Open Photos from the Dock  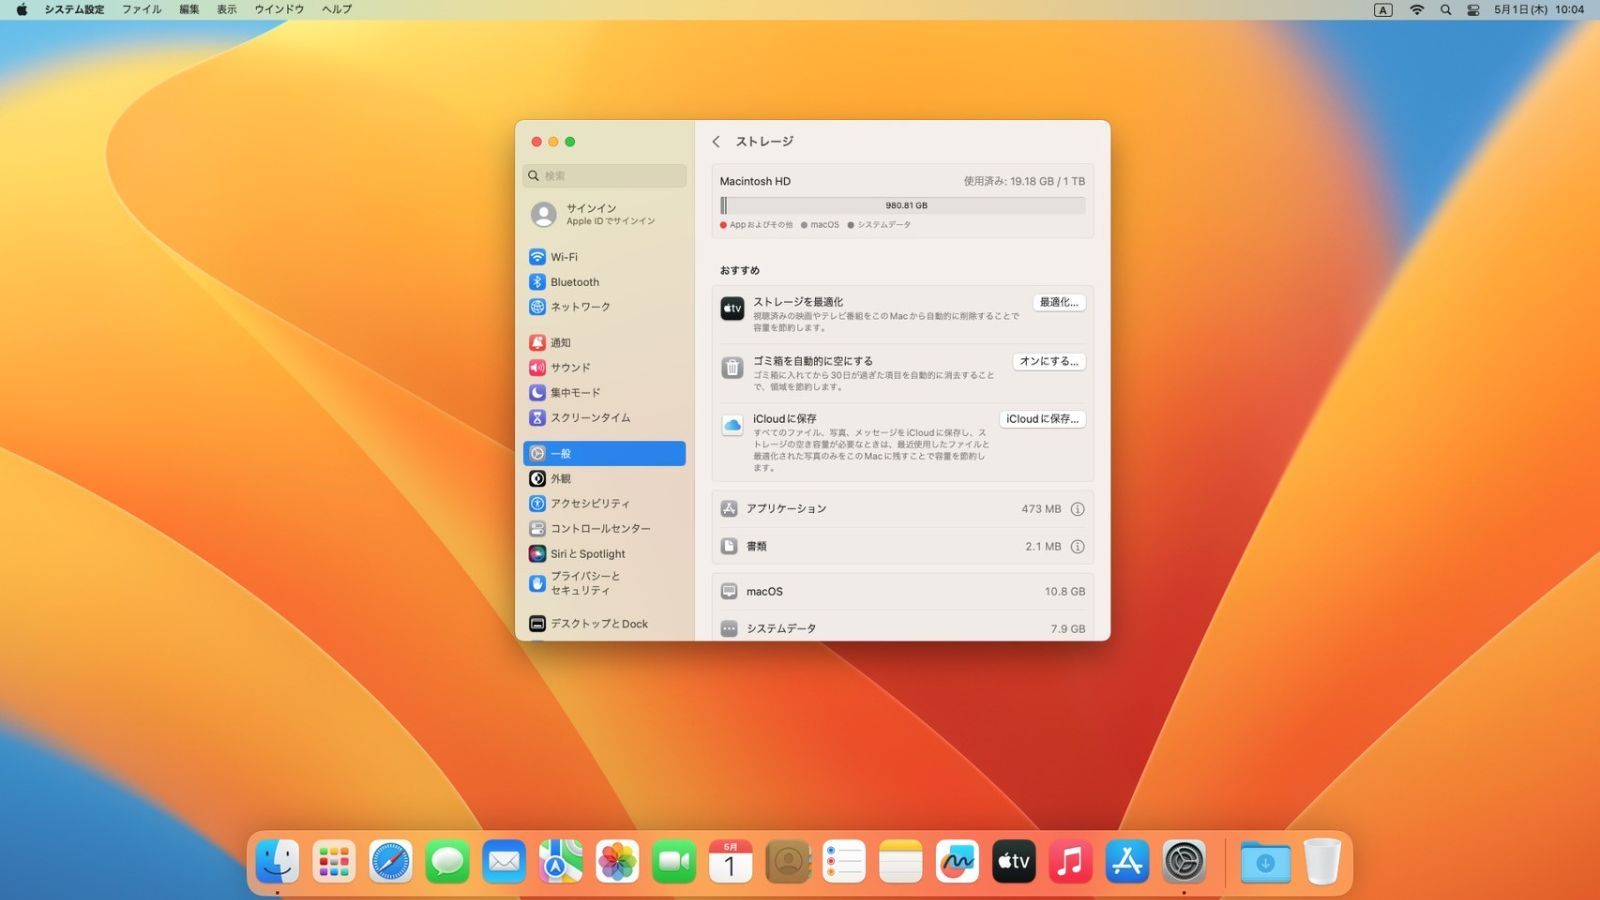pos(617,861)
